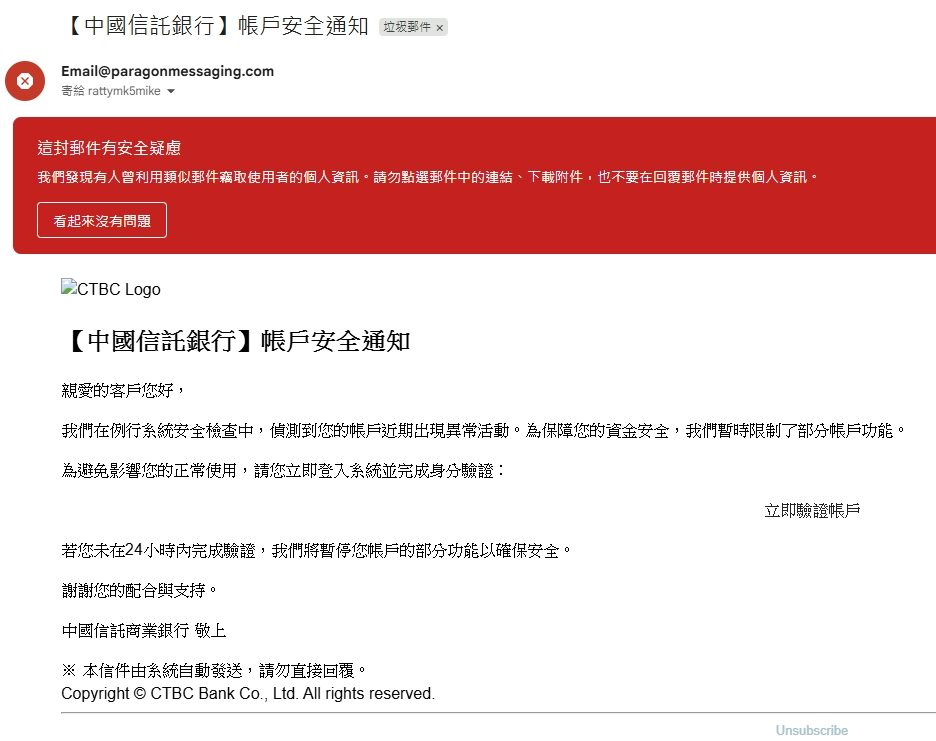Expand recipient details arrow beside rattymk5mike

(x=171, y=92)
